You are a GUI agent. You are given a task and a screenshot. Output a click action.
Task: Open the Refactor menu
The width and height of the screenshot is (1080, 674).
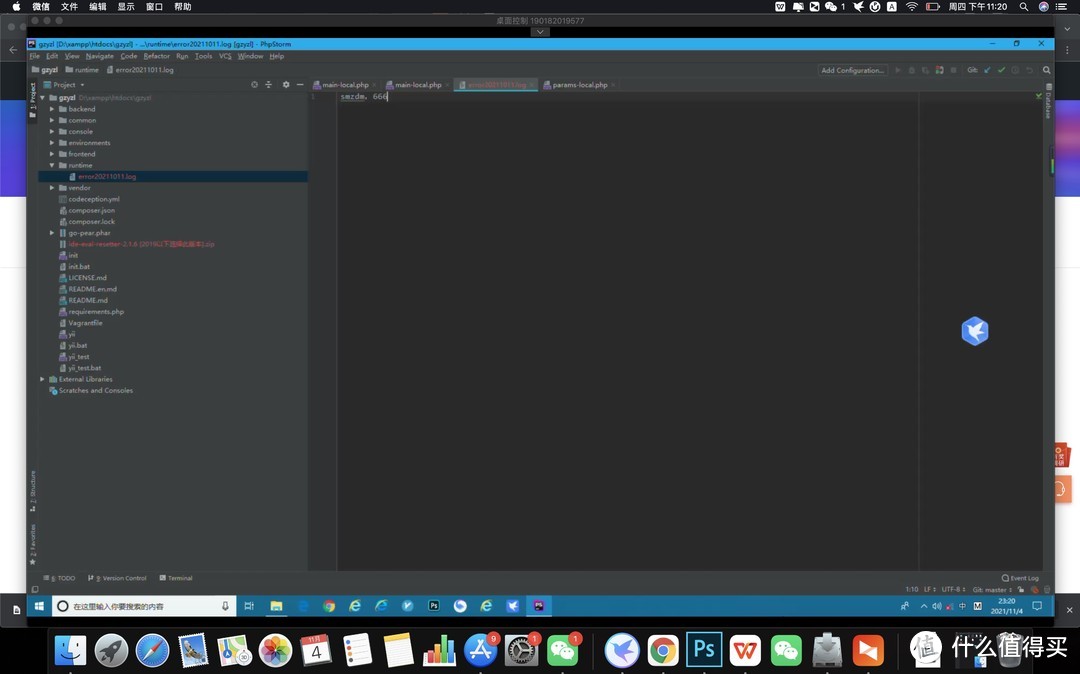coord(157,56)
